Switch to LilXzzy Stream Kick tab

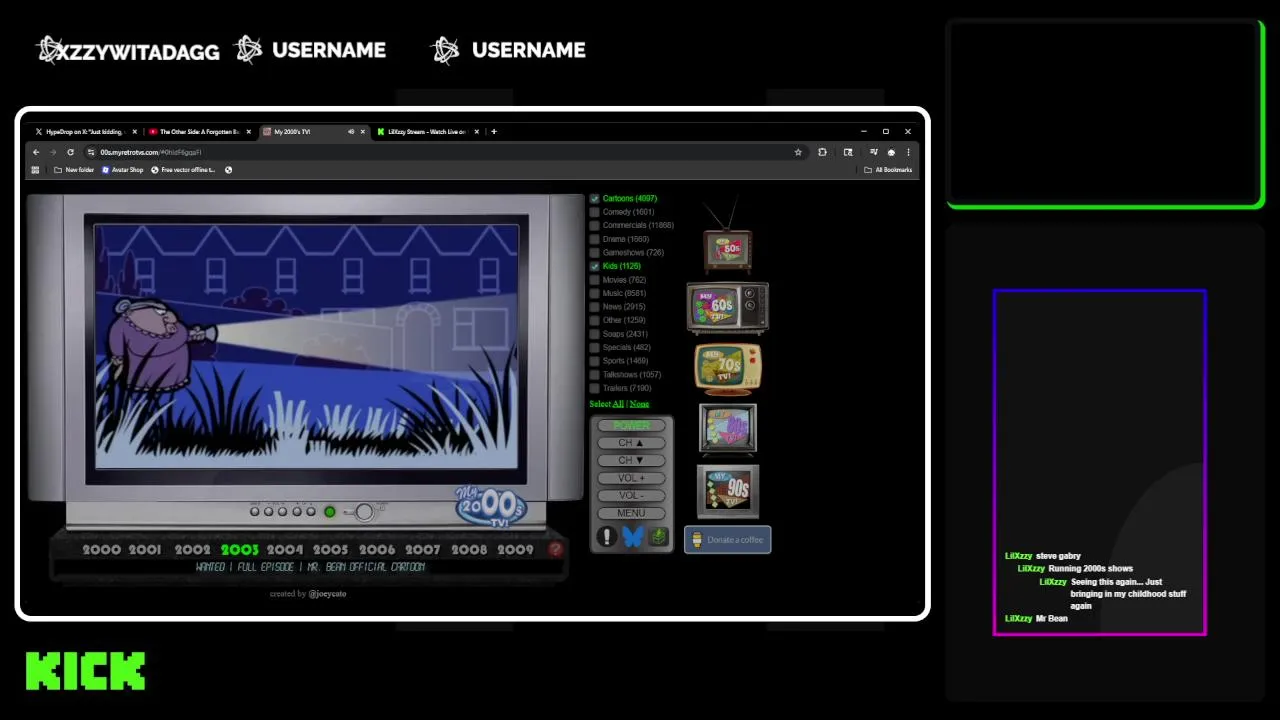[x=429, y=132]
